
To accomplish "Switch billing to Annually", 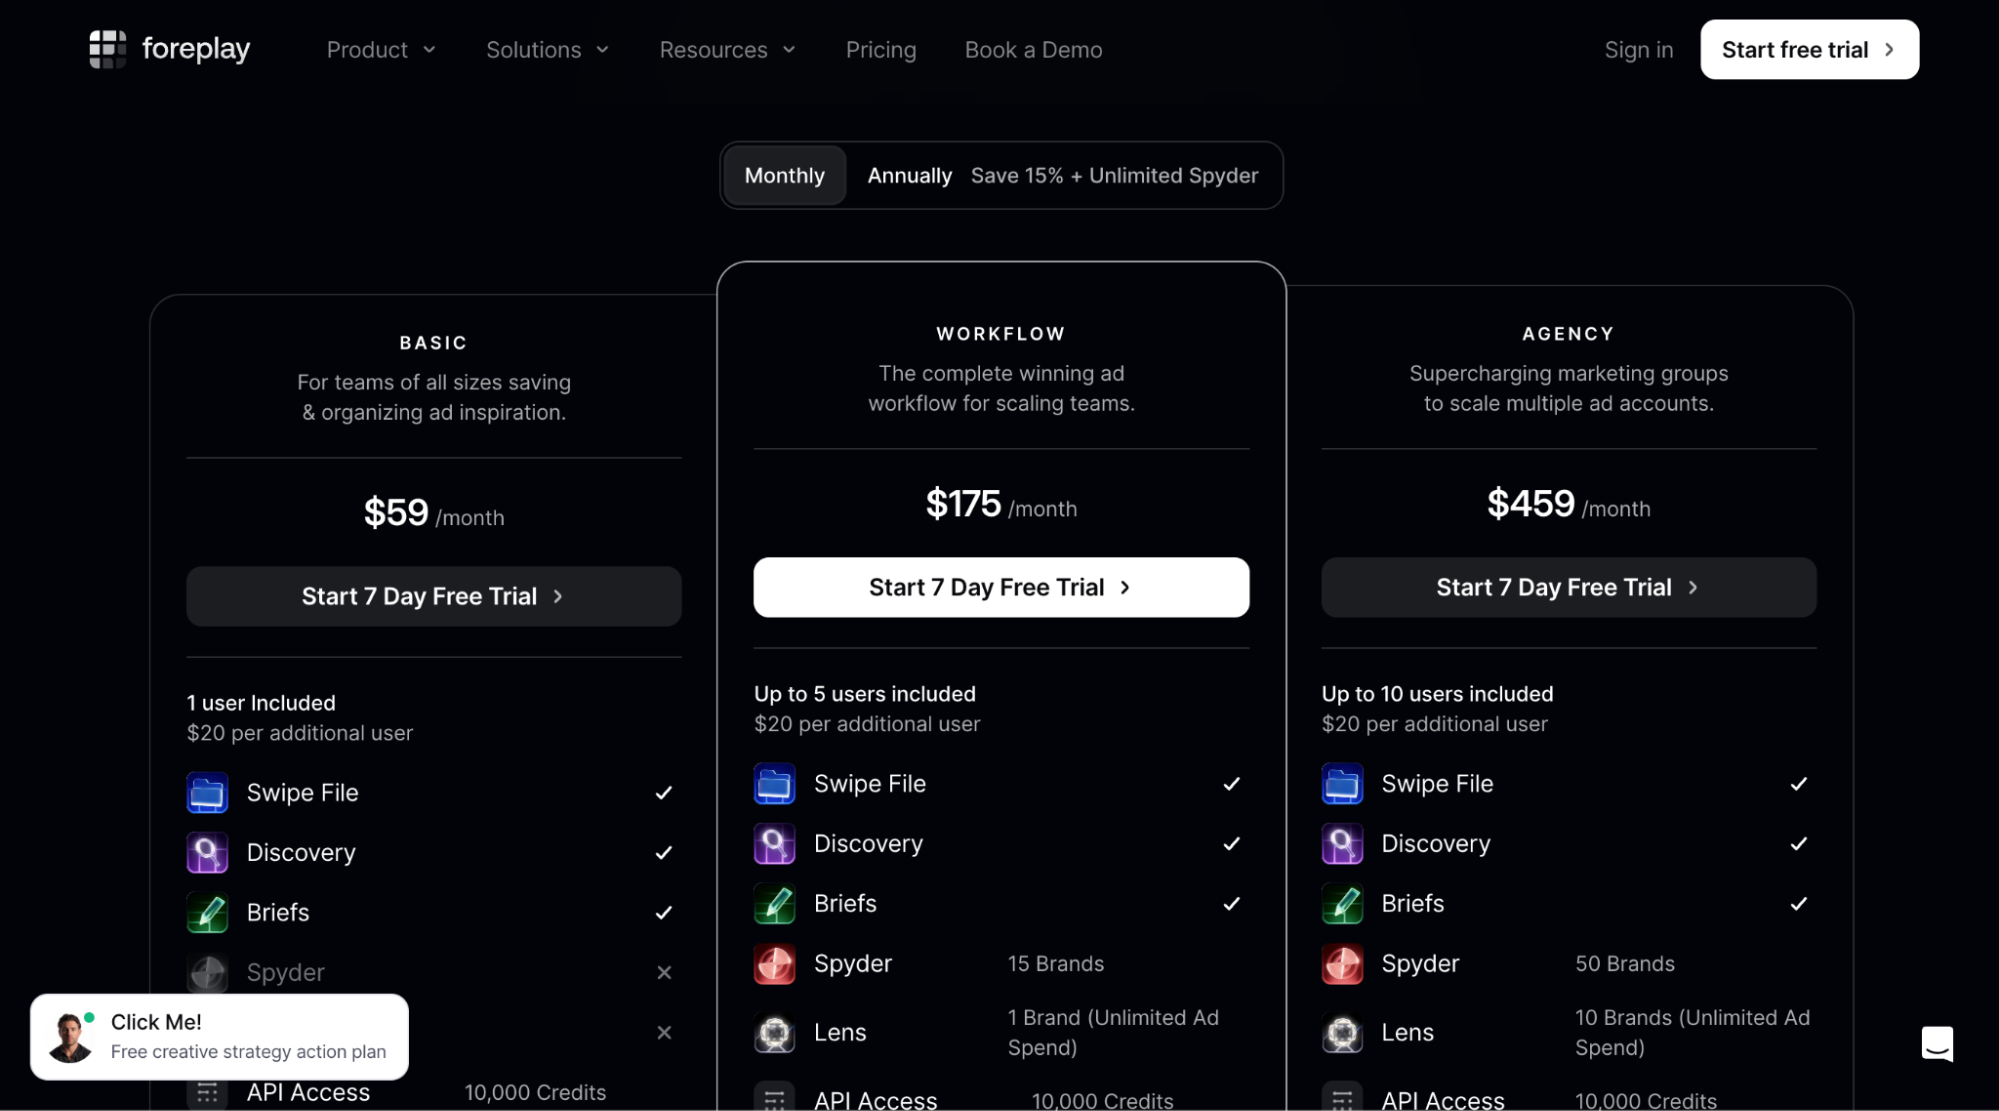I will pos(909,175).
